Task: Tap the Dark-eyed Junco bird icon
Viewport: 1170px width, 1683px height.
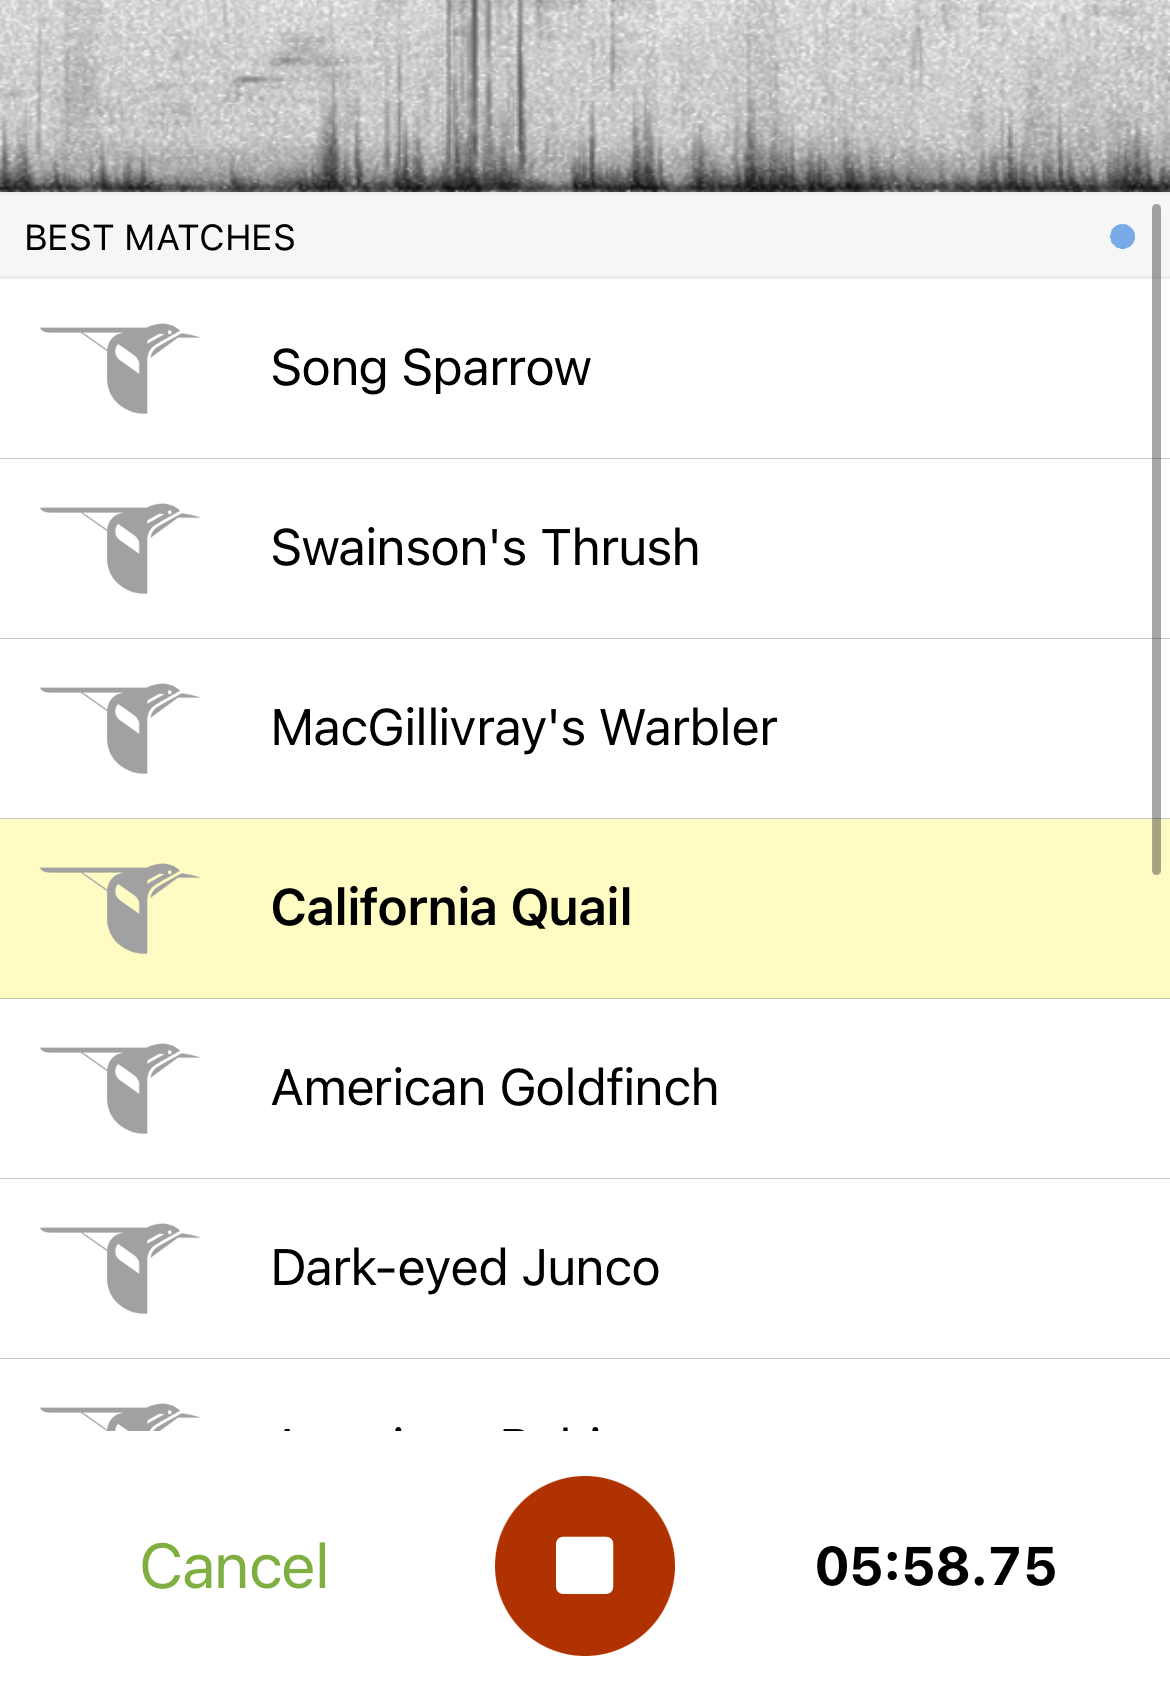Action: tap(120, 1268)
